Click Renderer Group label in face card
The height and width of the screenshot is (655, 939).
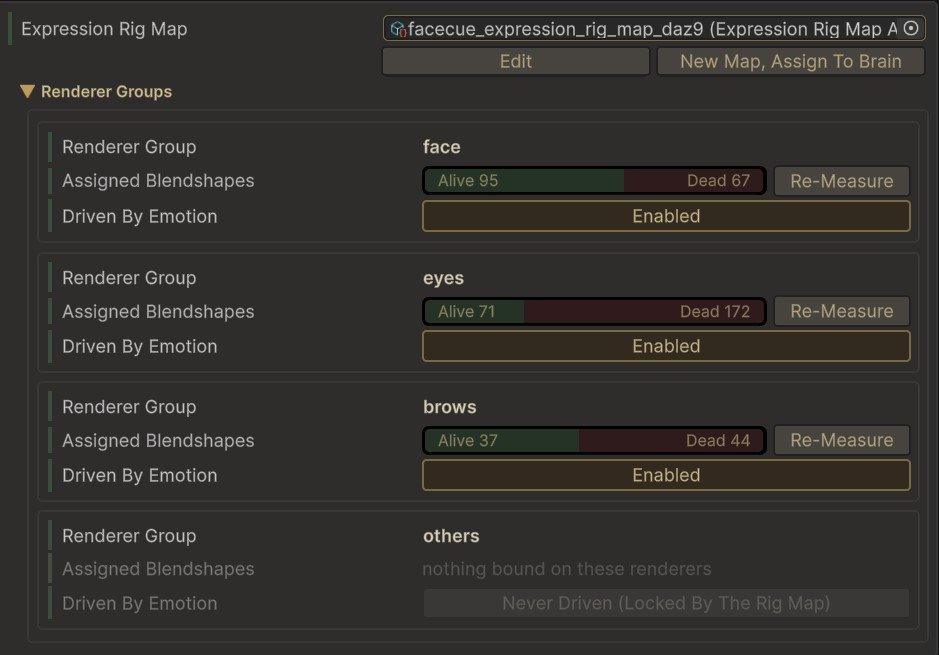click(129, 147)
